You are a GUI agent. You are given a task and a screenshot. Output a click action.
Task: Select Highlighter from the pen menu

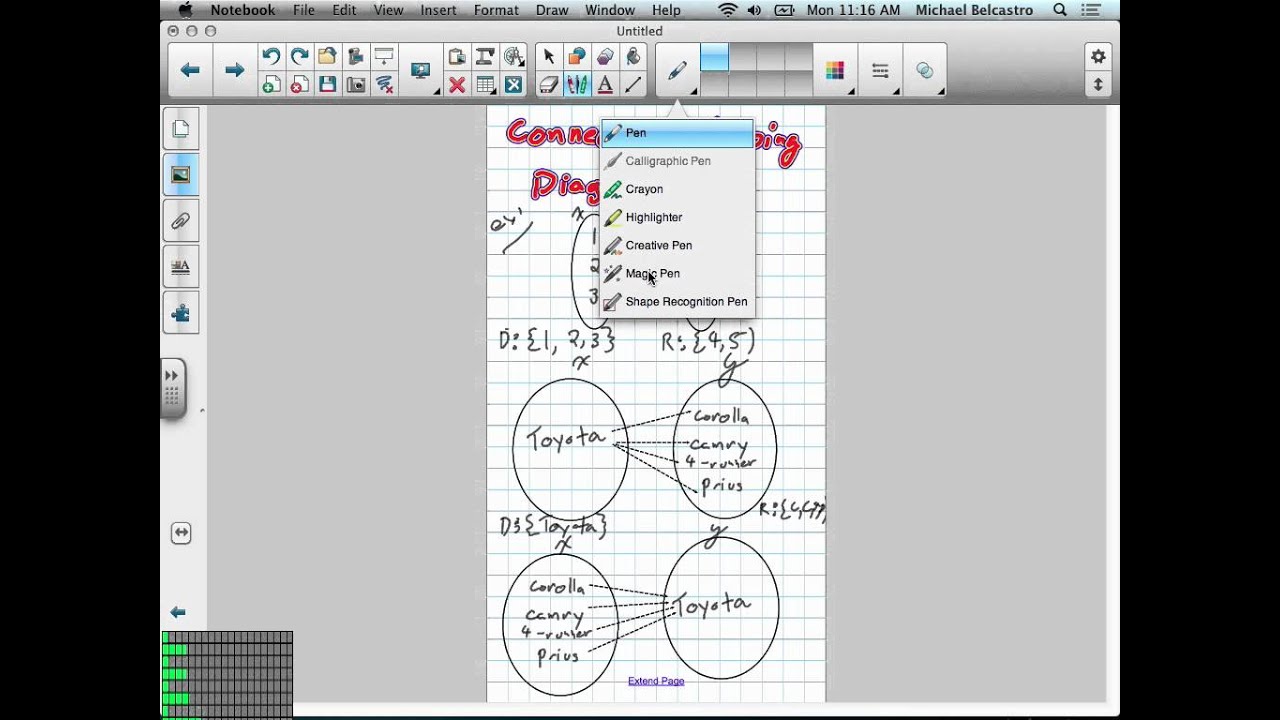677,217
